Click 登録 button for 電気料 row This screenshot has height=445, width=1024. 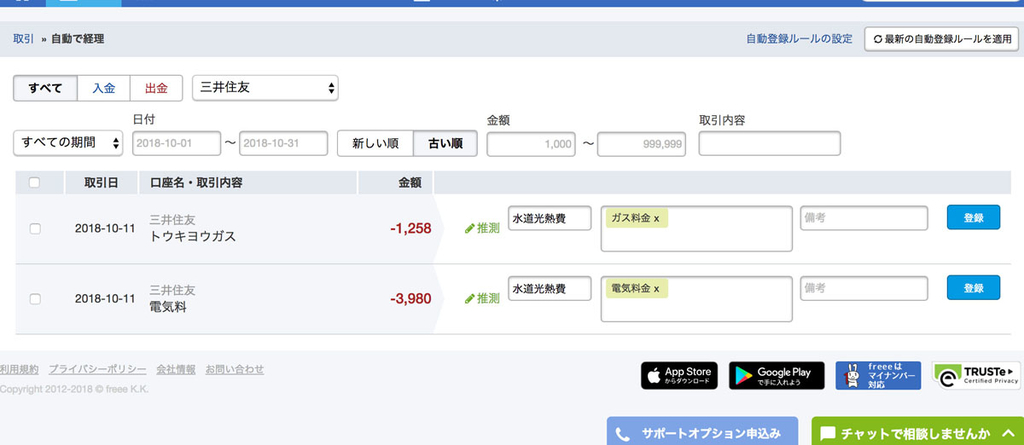[x=973, y=288]
